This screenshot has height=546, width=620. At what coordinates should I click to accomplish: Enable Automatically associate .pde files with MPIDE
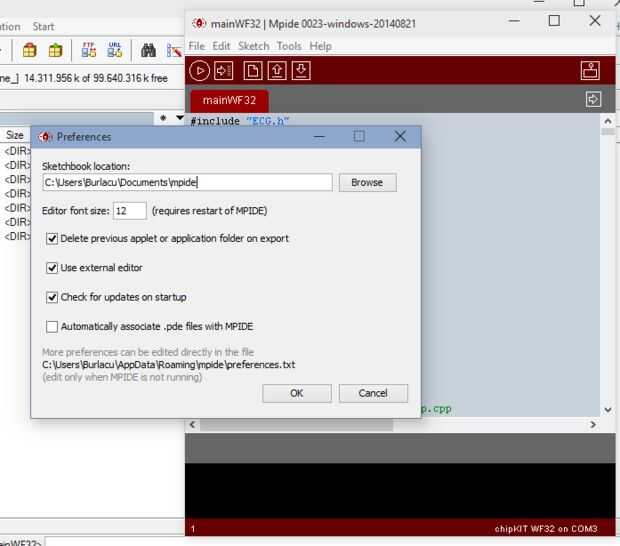pyautogui.click(x=52, y=327)
